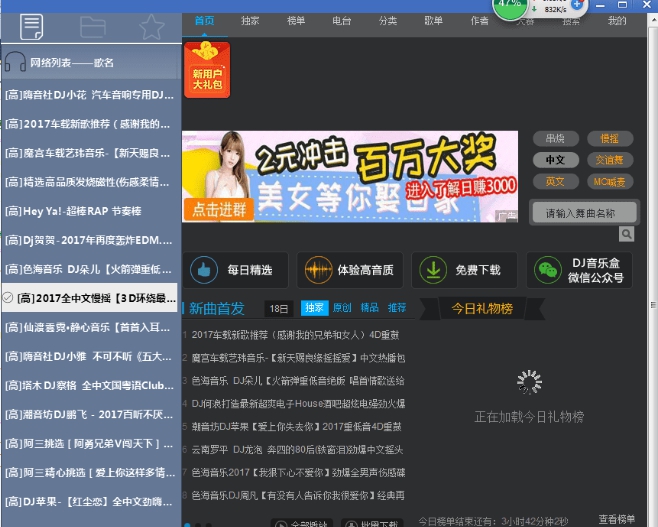The image size is (658, 527).
Task: Select playlist row DJ苹果-【红尘恋】
Action: pyautogui.click(x=91, y=501)
